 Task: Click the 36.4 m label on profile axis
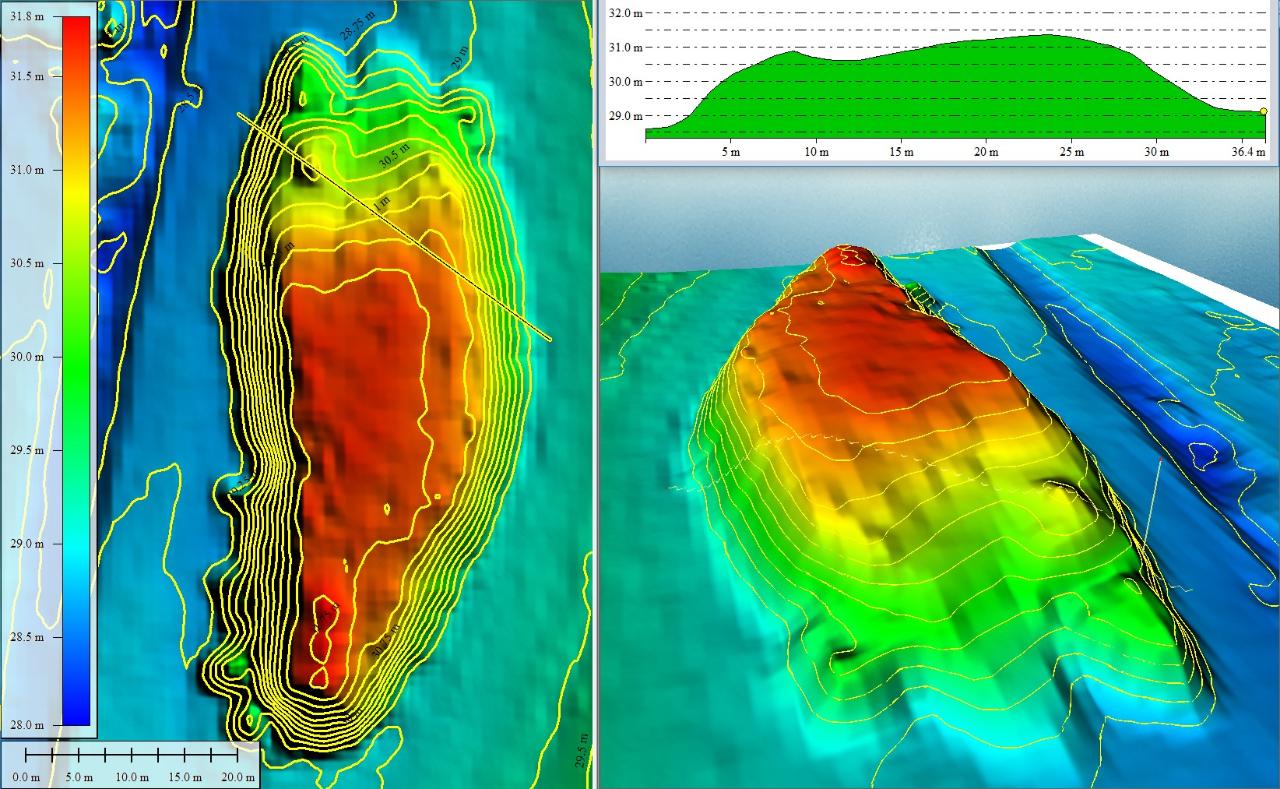(1248, 152)
